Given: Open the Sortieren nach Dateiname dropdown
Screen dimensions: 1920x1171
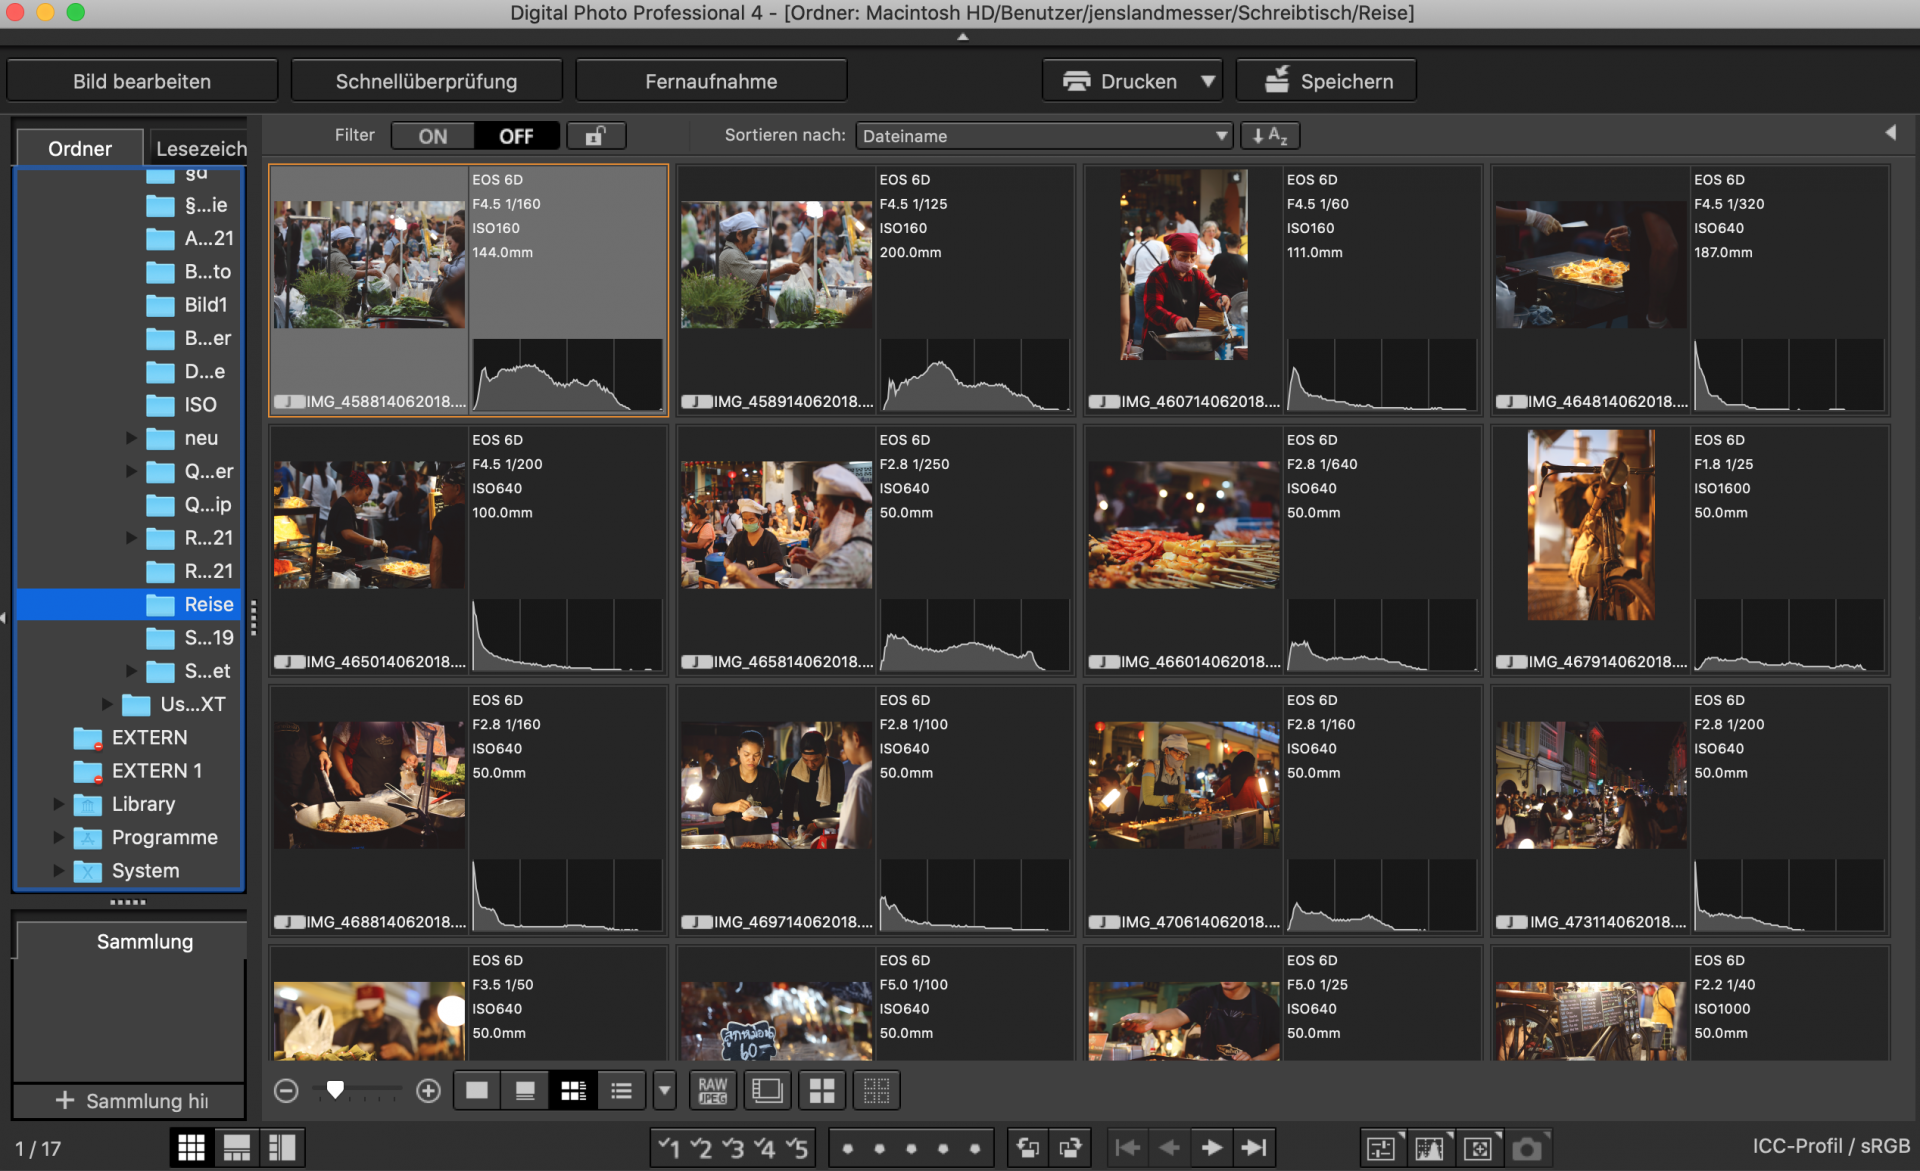Looking at the screenshot, I should pyautogui.click(x=1044, y=136).
